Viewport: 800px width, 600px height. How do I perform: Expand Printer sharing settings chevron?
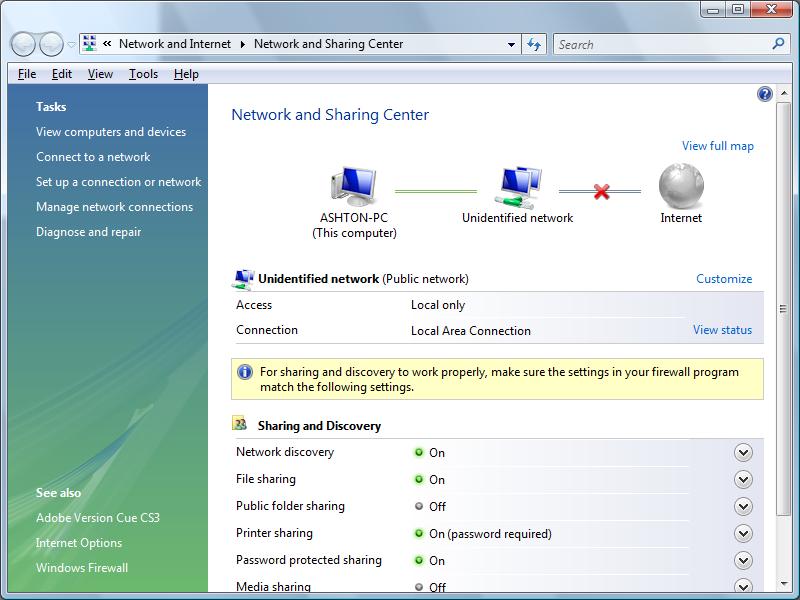[743, 534]
